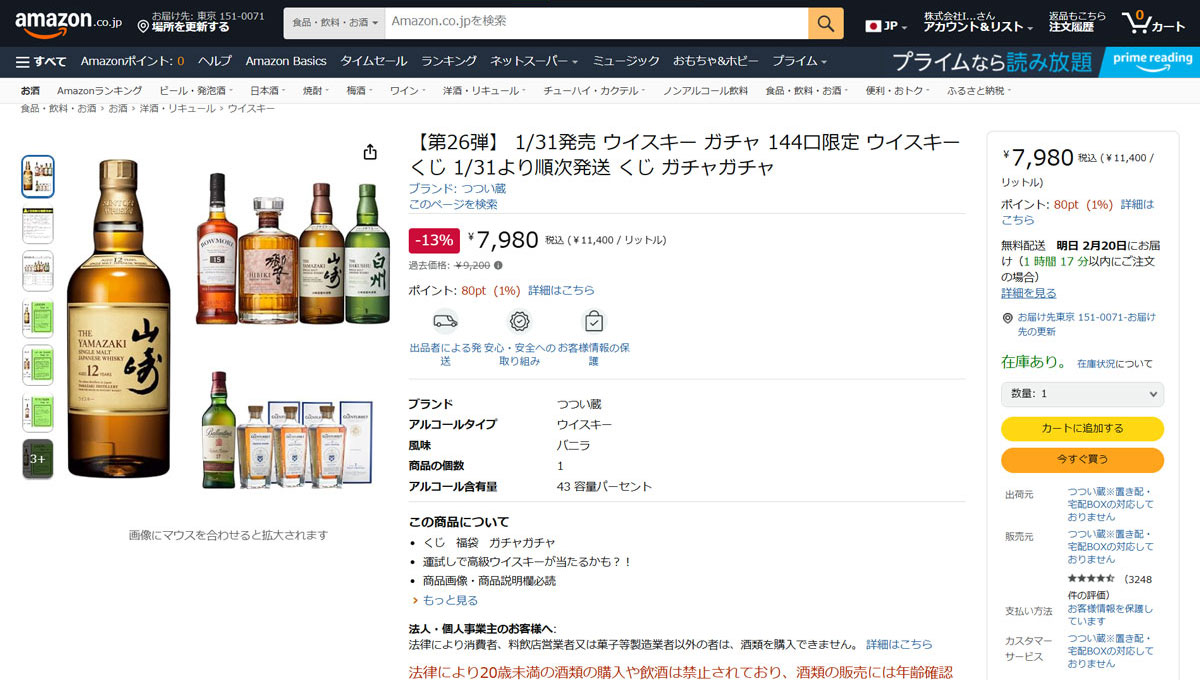Select the last 3+ image thumbnail
1200x680 pixels.
pyautogui.click(x=38, y=459)
